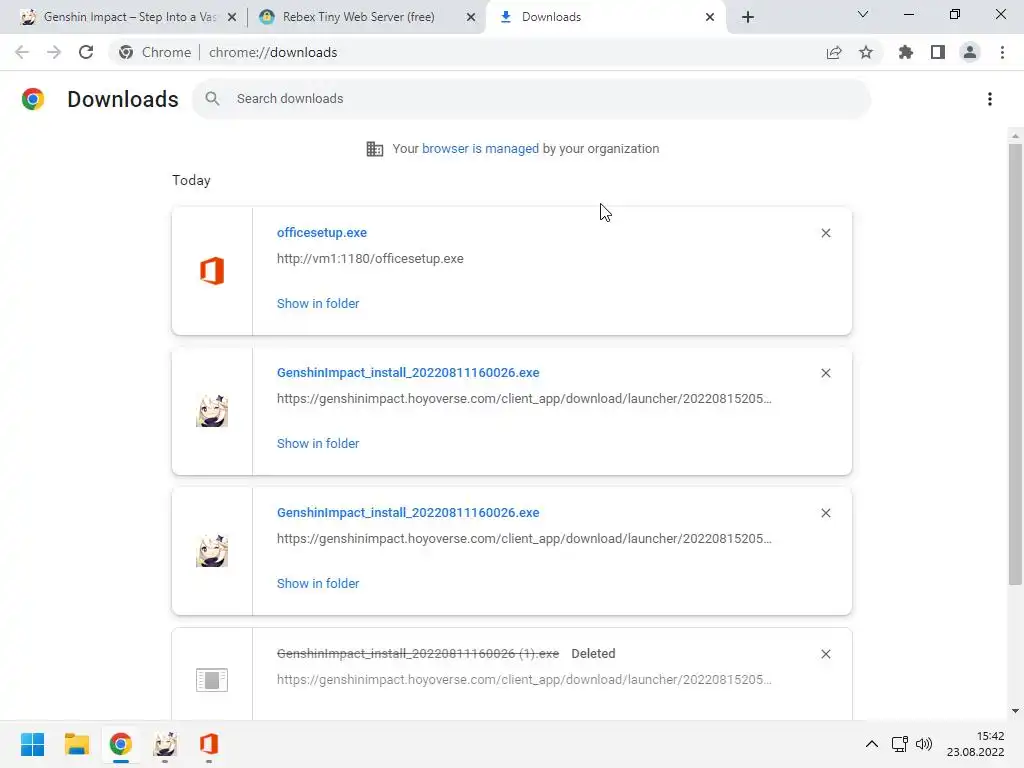Click the source URL of the second Genshin download

(x=524, y=398)
